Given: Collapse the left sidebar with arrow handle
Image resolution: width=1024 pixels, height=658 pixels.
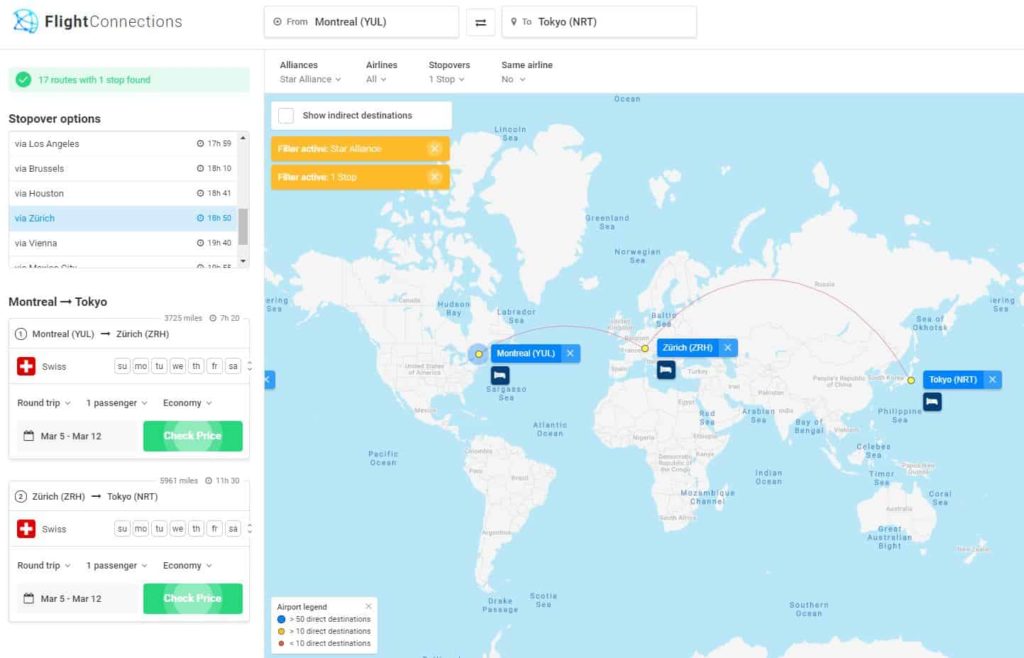Looking at the screenshot, I should click(269, 380).
